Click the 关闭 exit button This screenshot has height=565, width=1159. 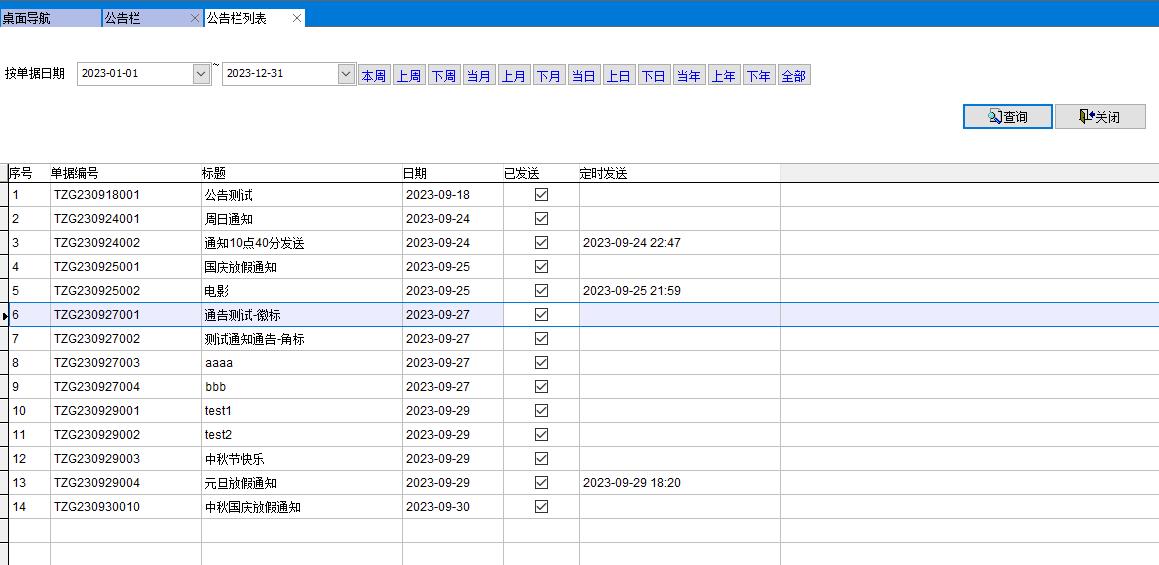[x=1099, y=117]
